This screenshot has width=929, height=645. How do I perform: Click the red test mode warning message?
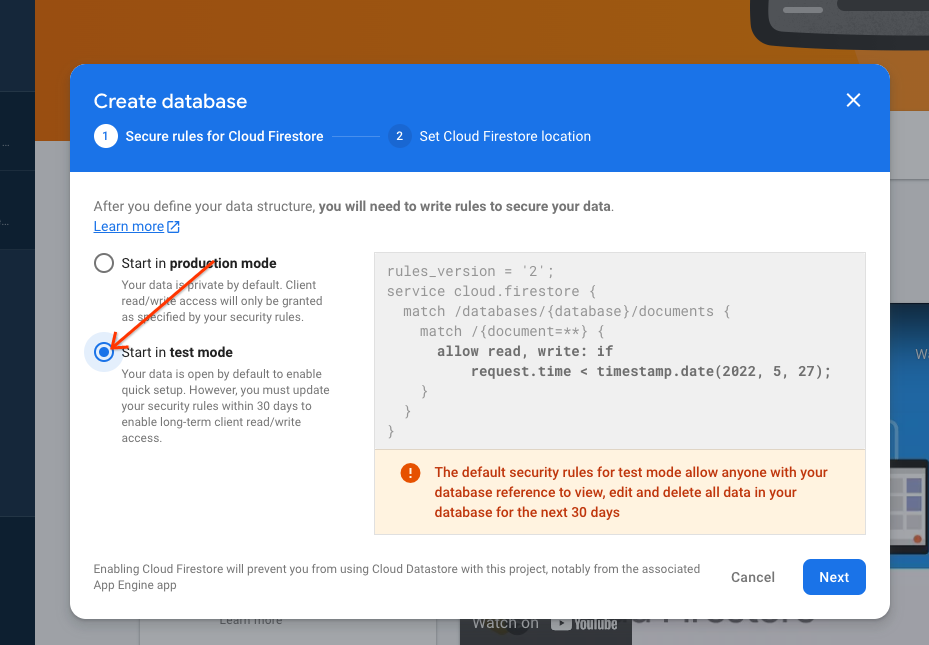point(631,492)
